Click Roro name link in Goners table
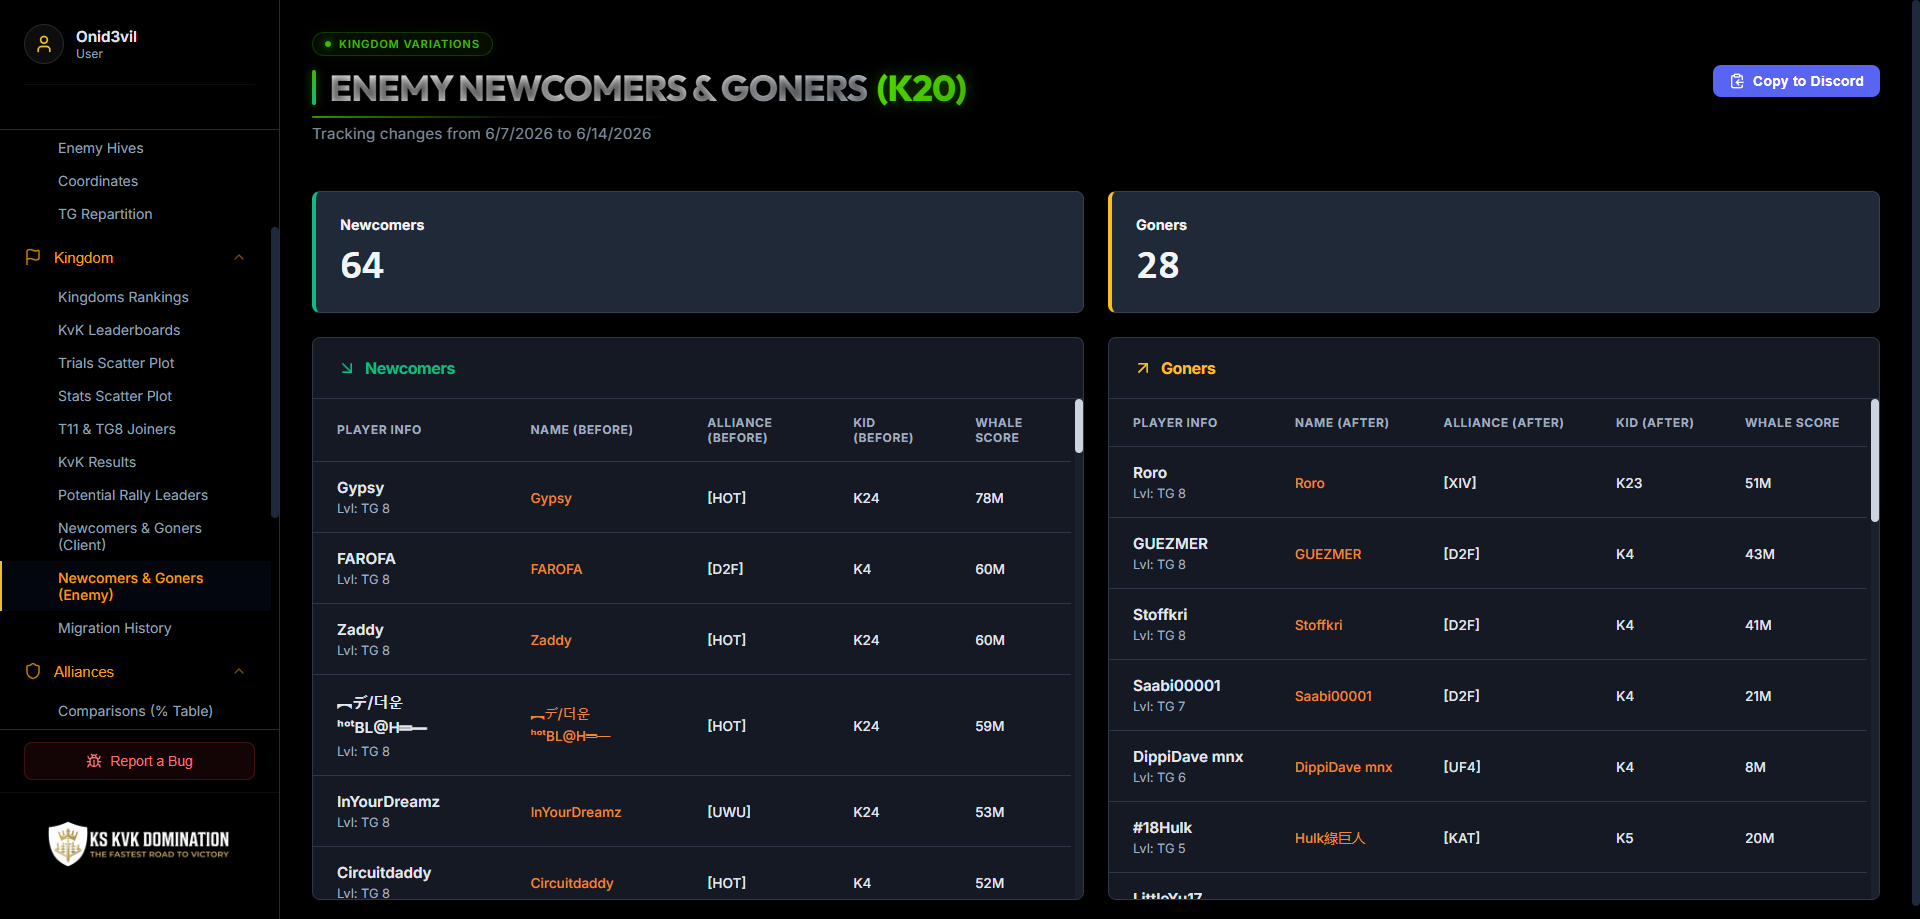This screenshot has height=919, width=1920. 1309,483
